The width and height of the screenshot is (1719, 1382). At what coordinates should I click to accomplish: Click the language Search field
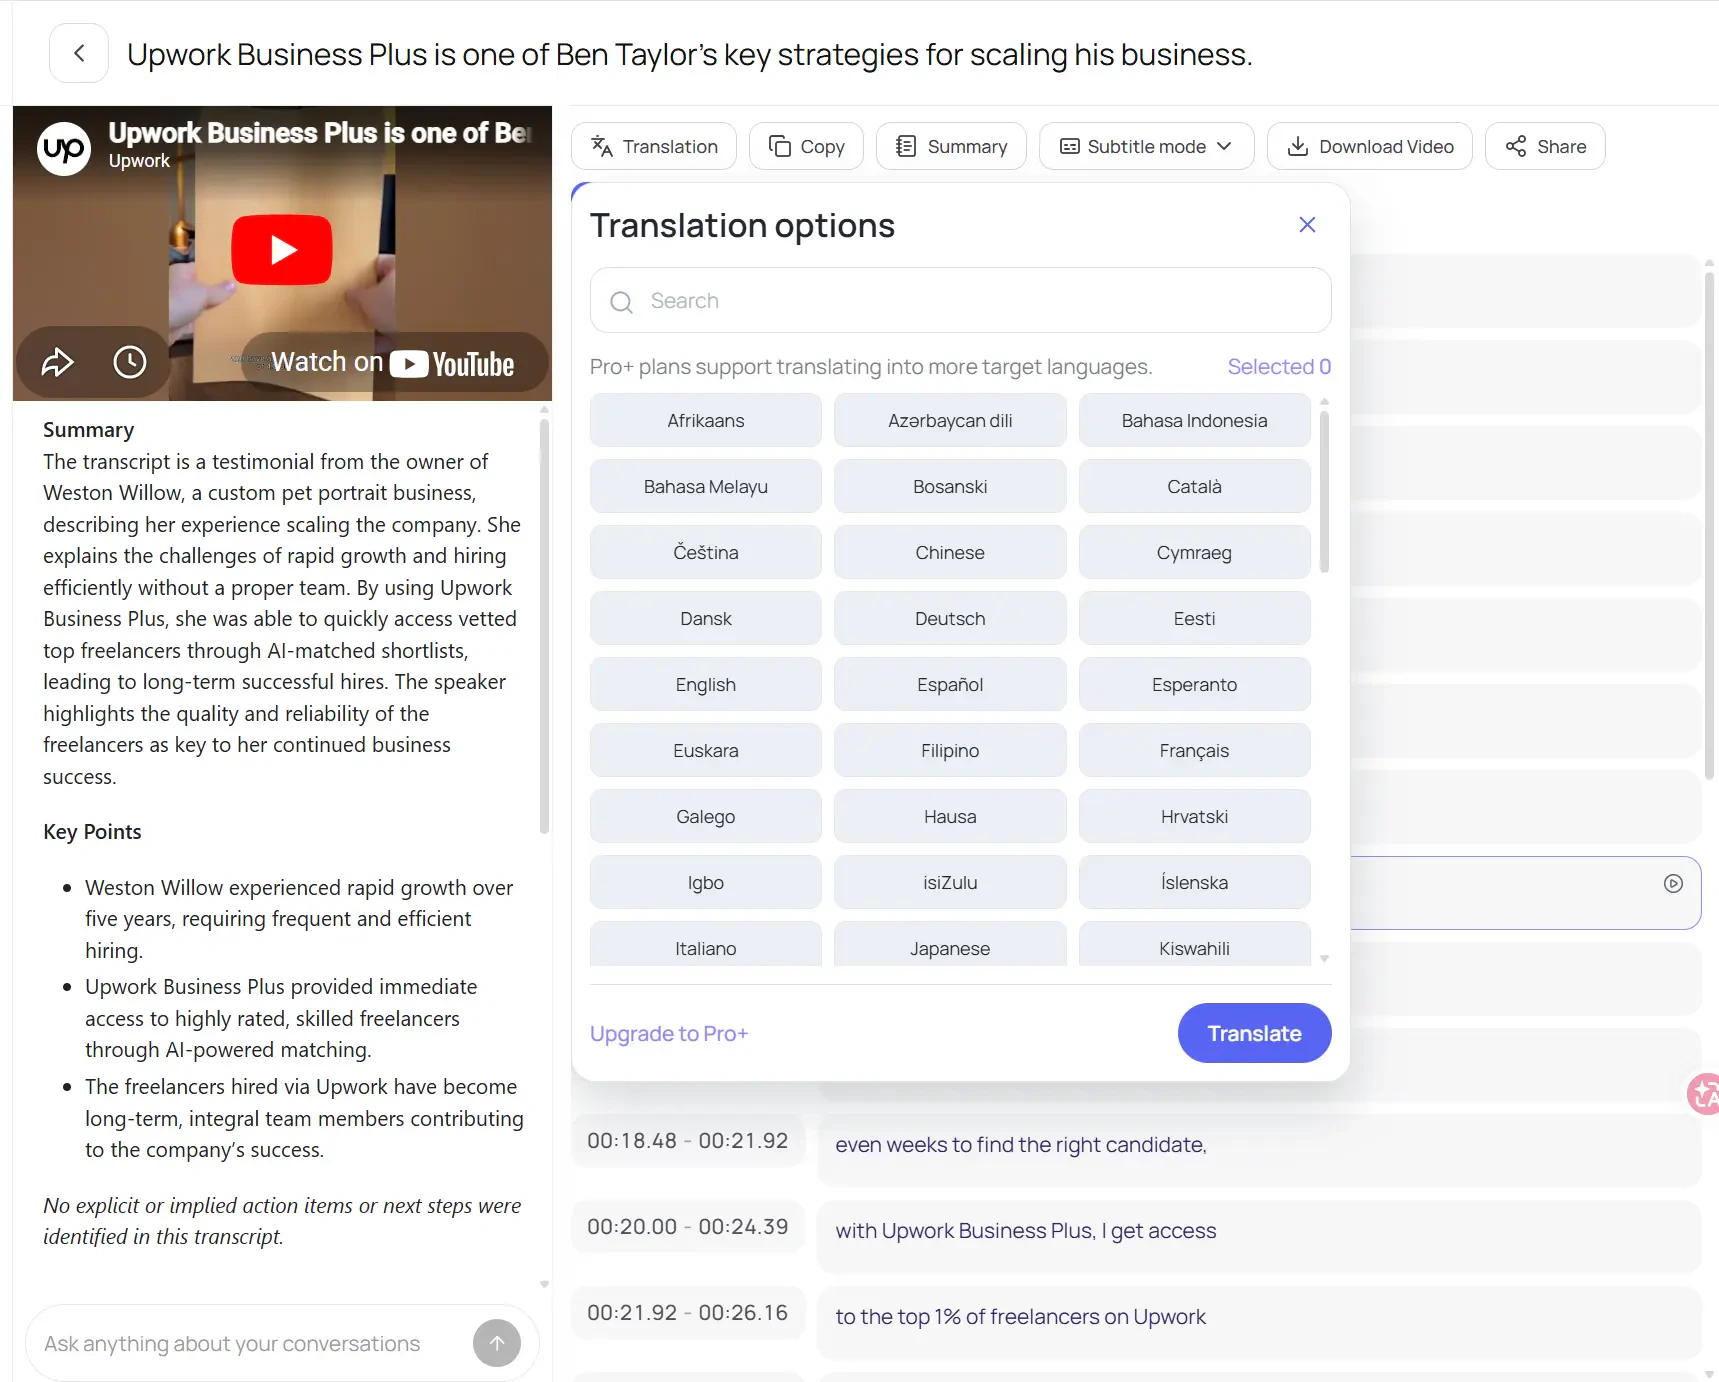pos(960,300)
